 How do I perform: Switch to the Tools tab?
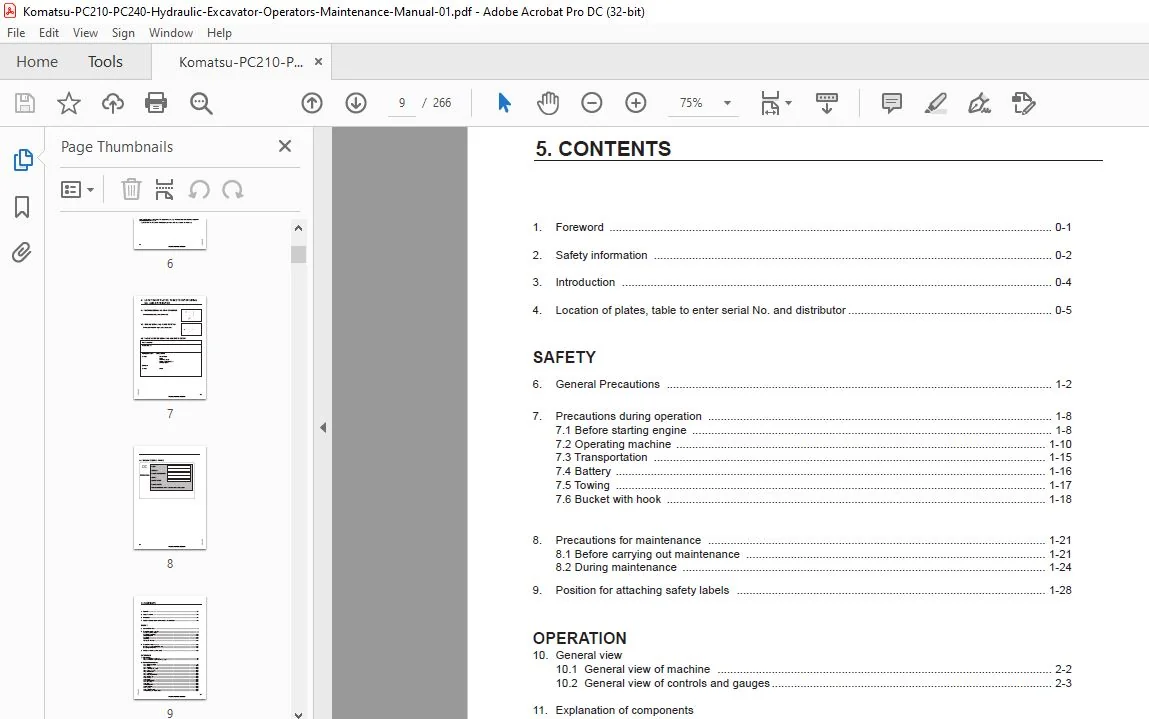(106, 62)
